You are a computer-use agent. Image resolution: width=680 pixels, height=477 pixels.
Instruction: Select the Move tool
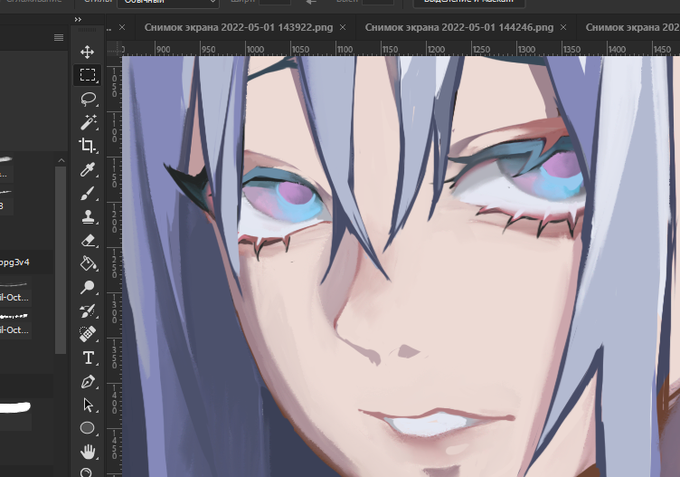tap(87, 52)
